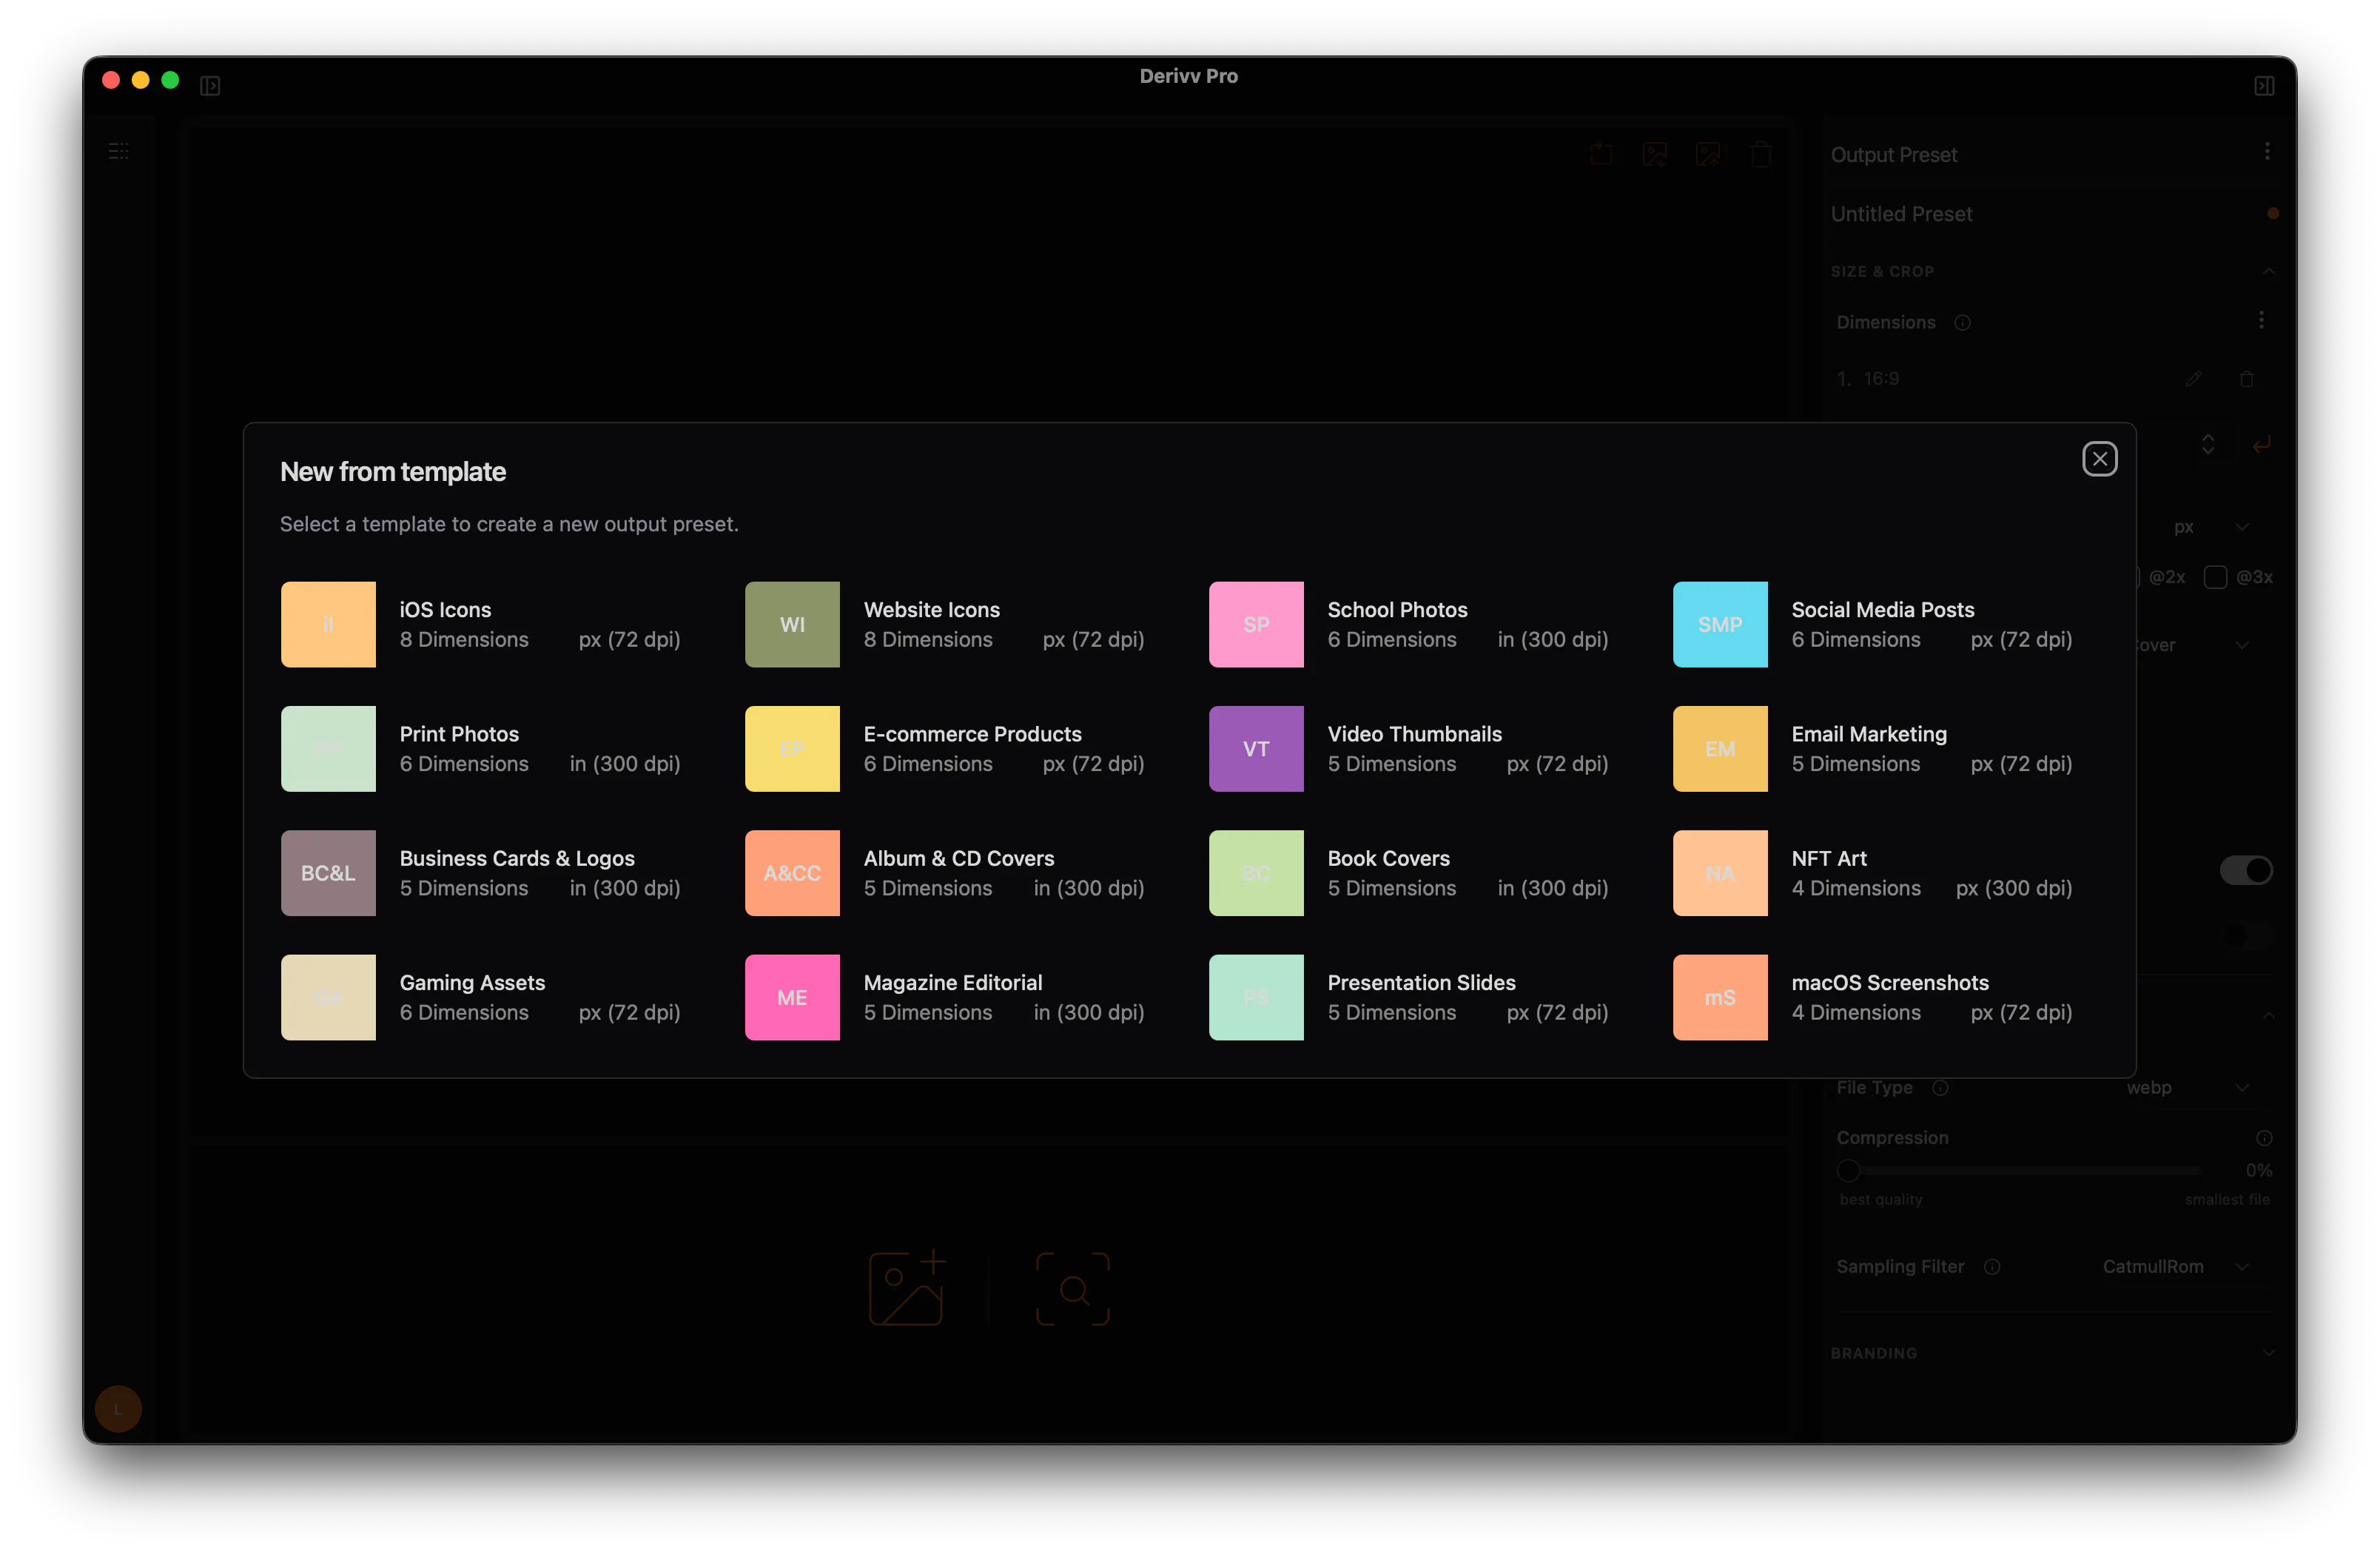
Task: Toggle the left sidebar from title bar
Action: click(210, 86)
